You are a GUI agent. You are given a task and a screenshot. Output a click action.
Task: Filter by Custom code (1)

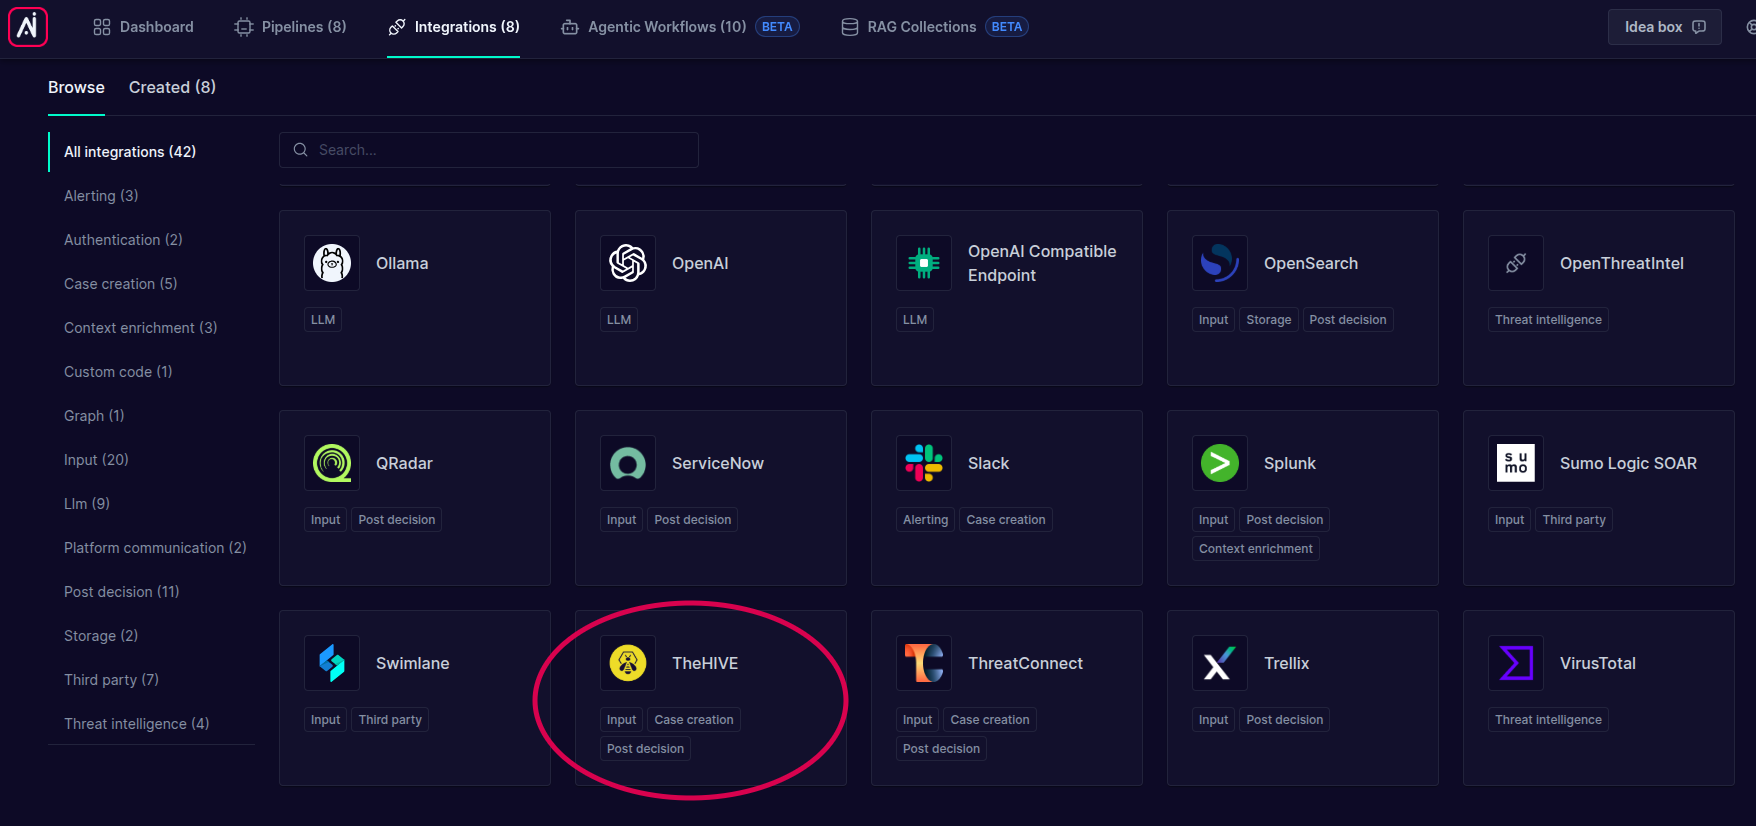(x=118, y=372)
